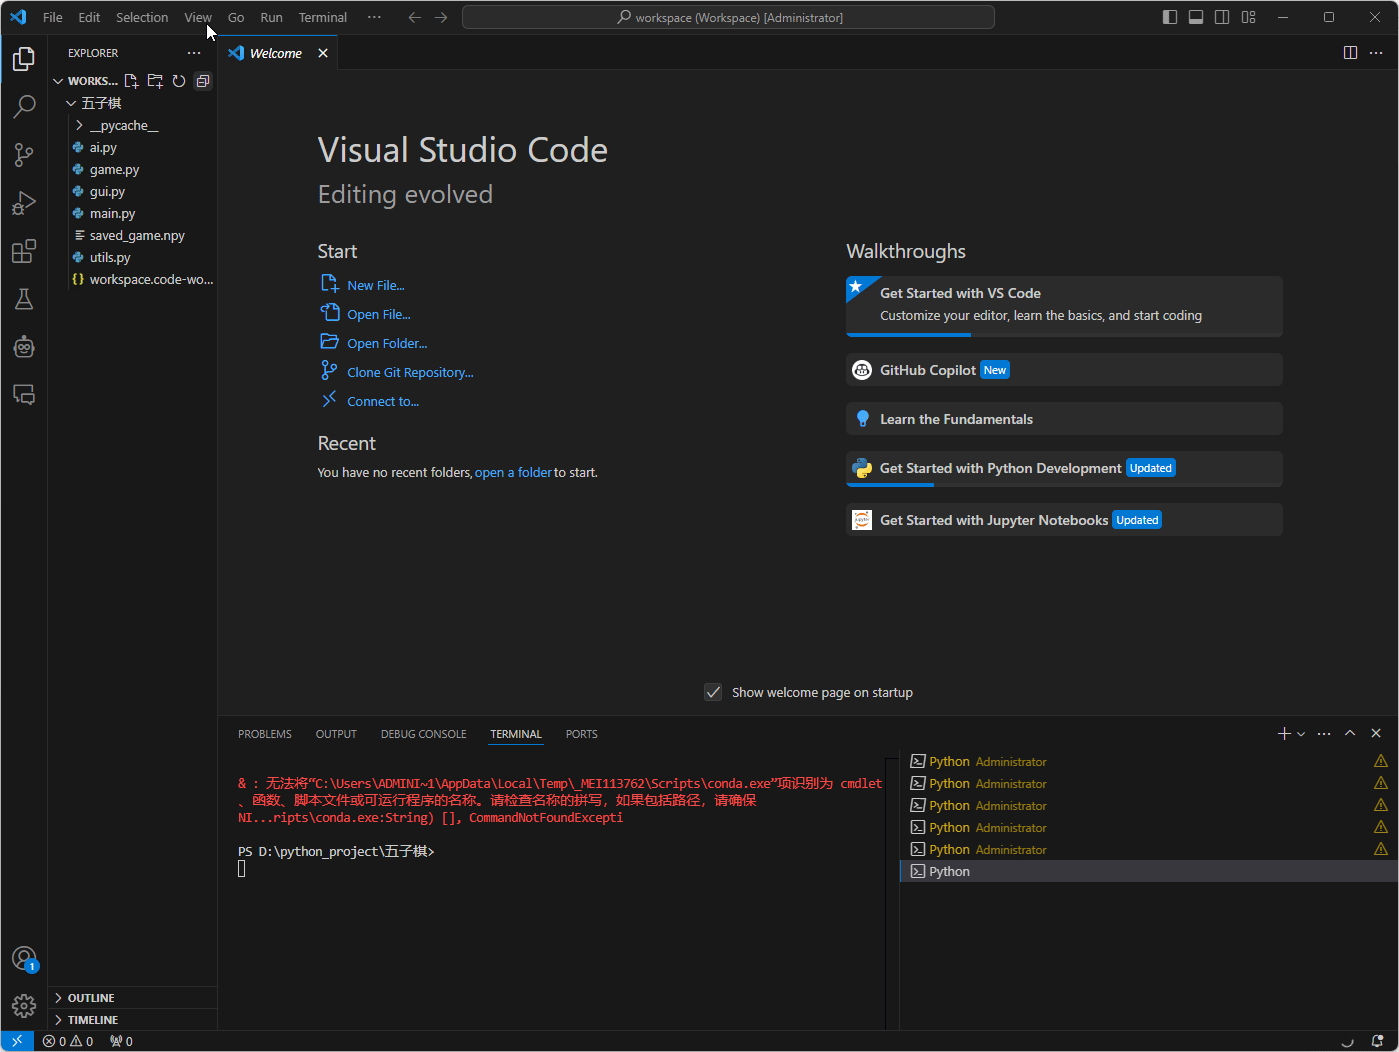Open the Terminal menu
1399x1052 pixels.
(x=323, y=17)
